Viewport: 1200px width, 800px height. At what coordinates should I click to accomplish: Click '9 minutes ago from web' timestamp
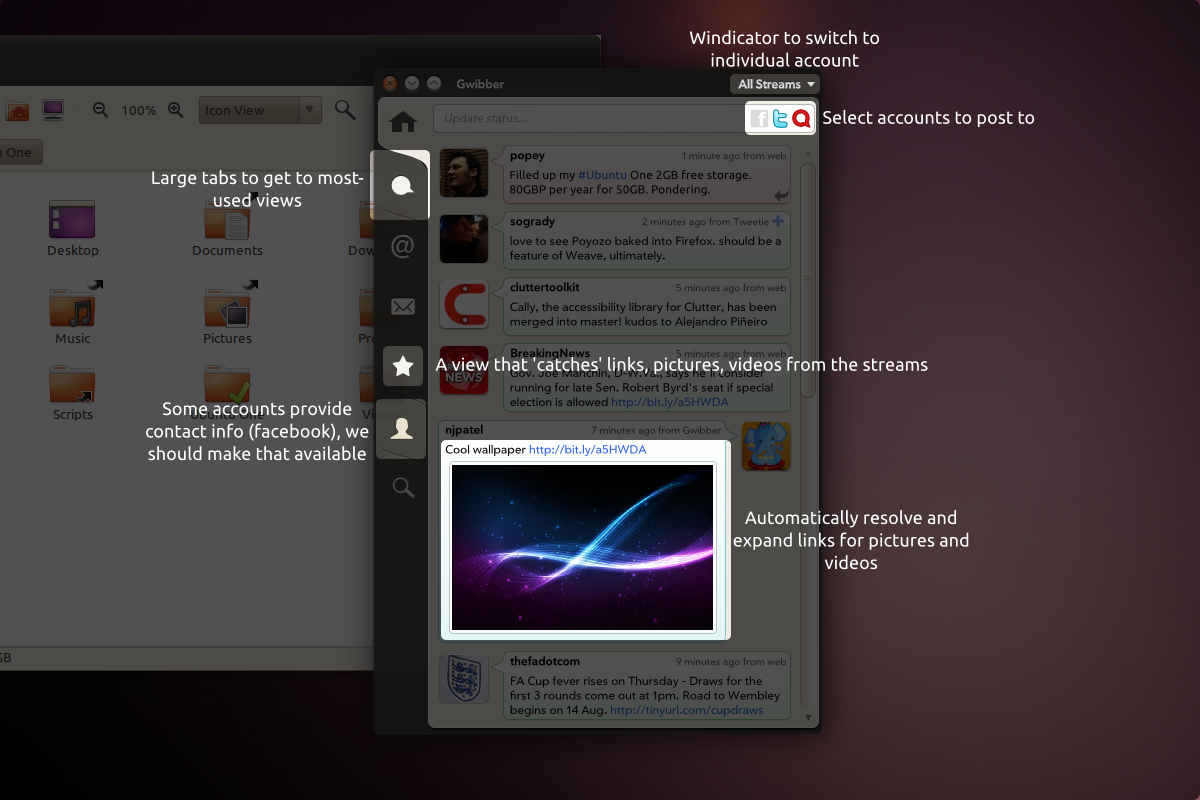[731, 662]
